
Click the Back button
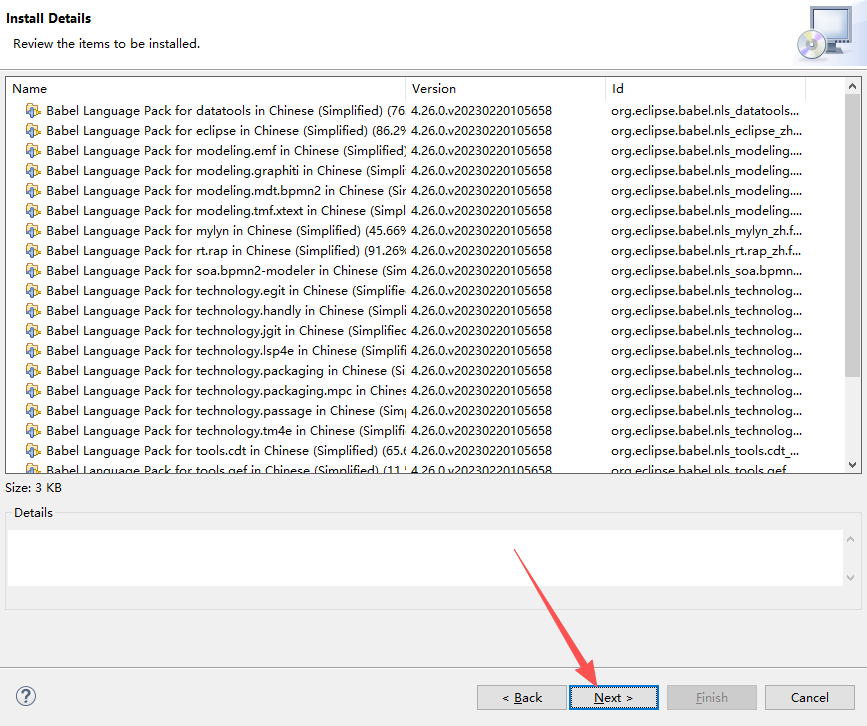click(x=521, y=698)
